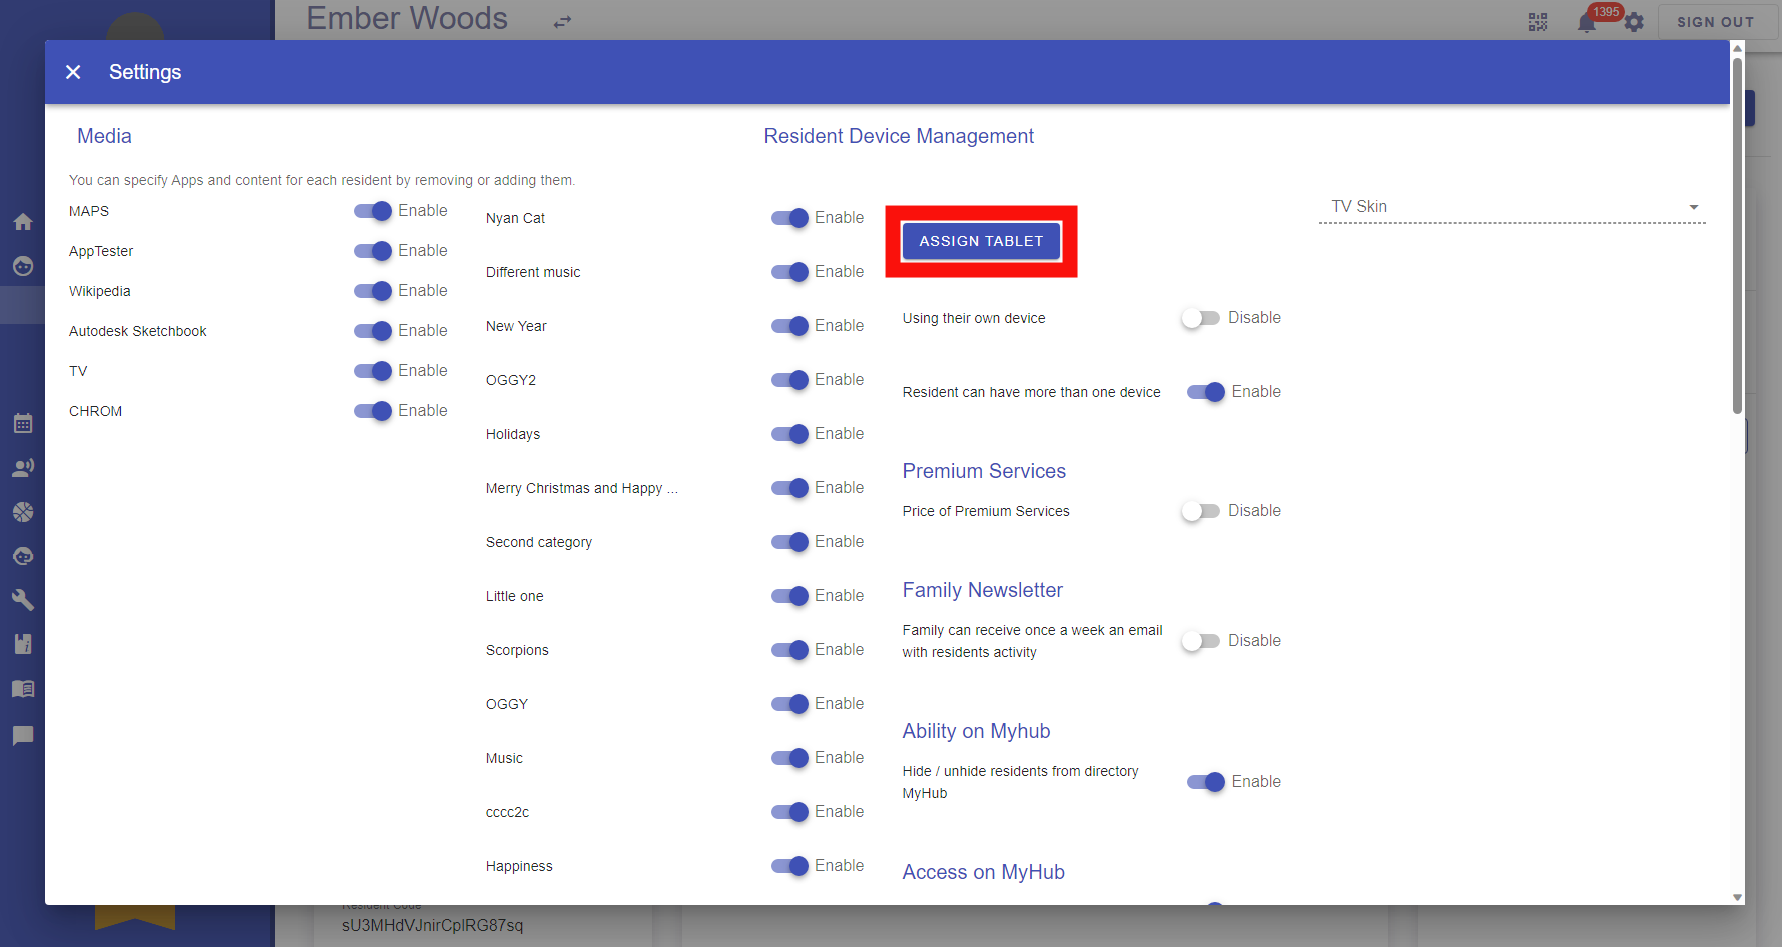Toggle the Scorpions switch

click(x=790, y=650)
